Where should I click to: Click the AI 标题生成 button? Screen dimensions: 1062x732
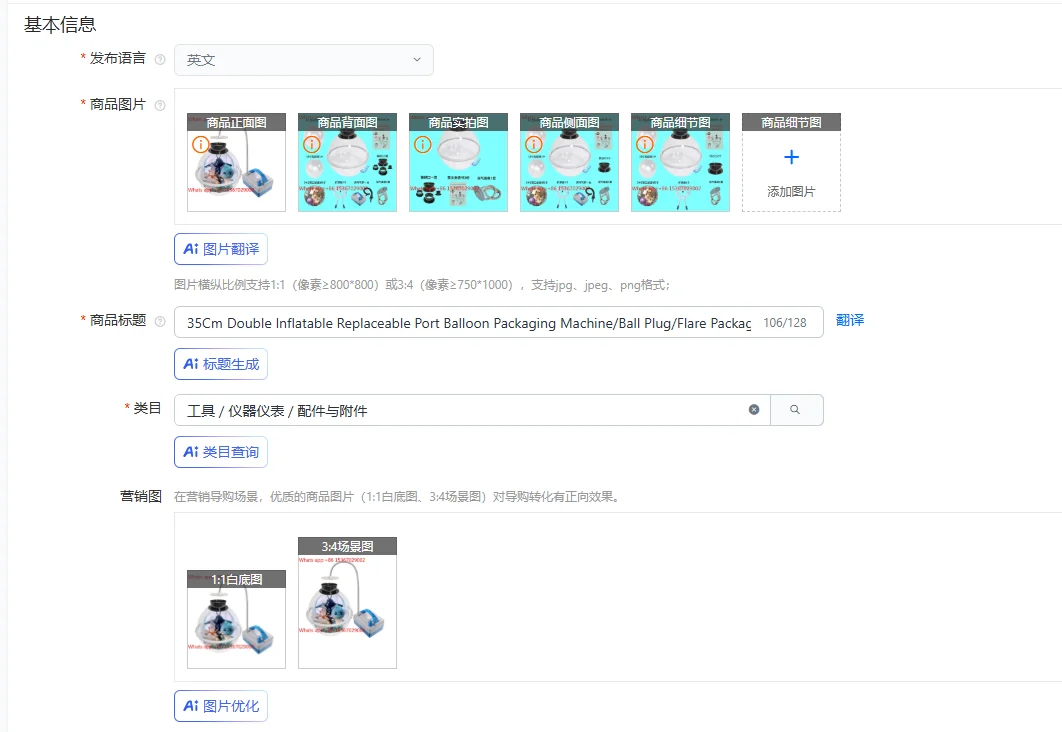click(x=221, y=364)
